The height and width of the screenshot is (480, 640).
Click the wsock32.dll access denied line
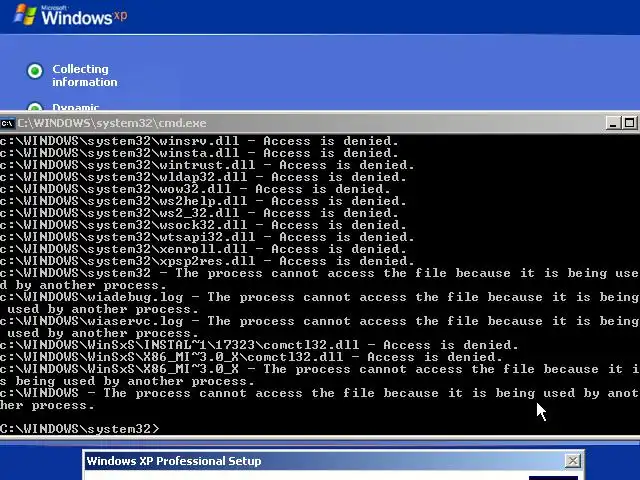point(203,225)
